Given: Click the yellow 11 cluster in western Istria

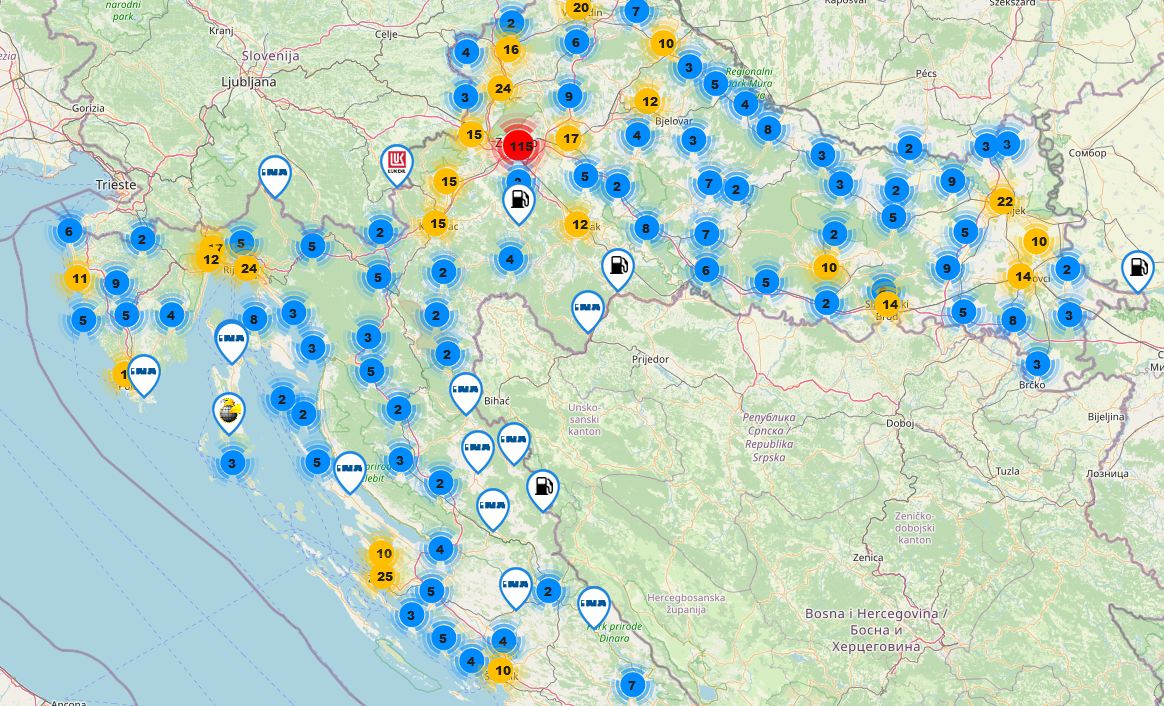Looking at the screenshot, I should pos(80,279).
